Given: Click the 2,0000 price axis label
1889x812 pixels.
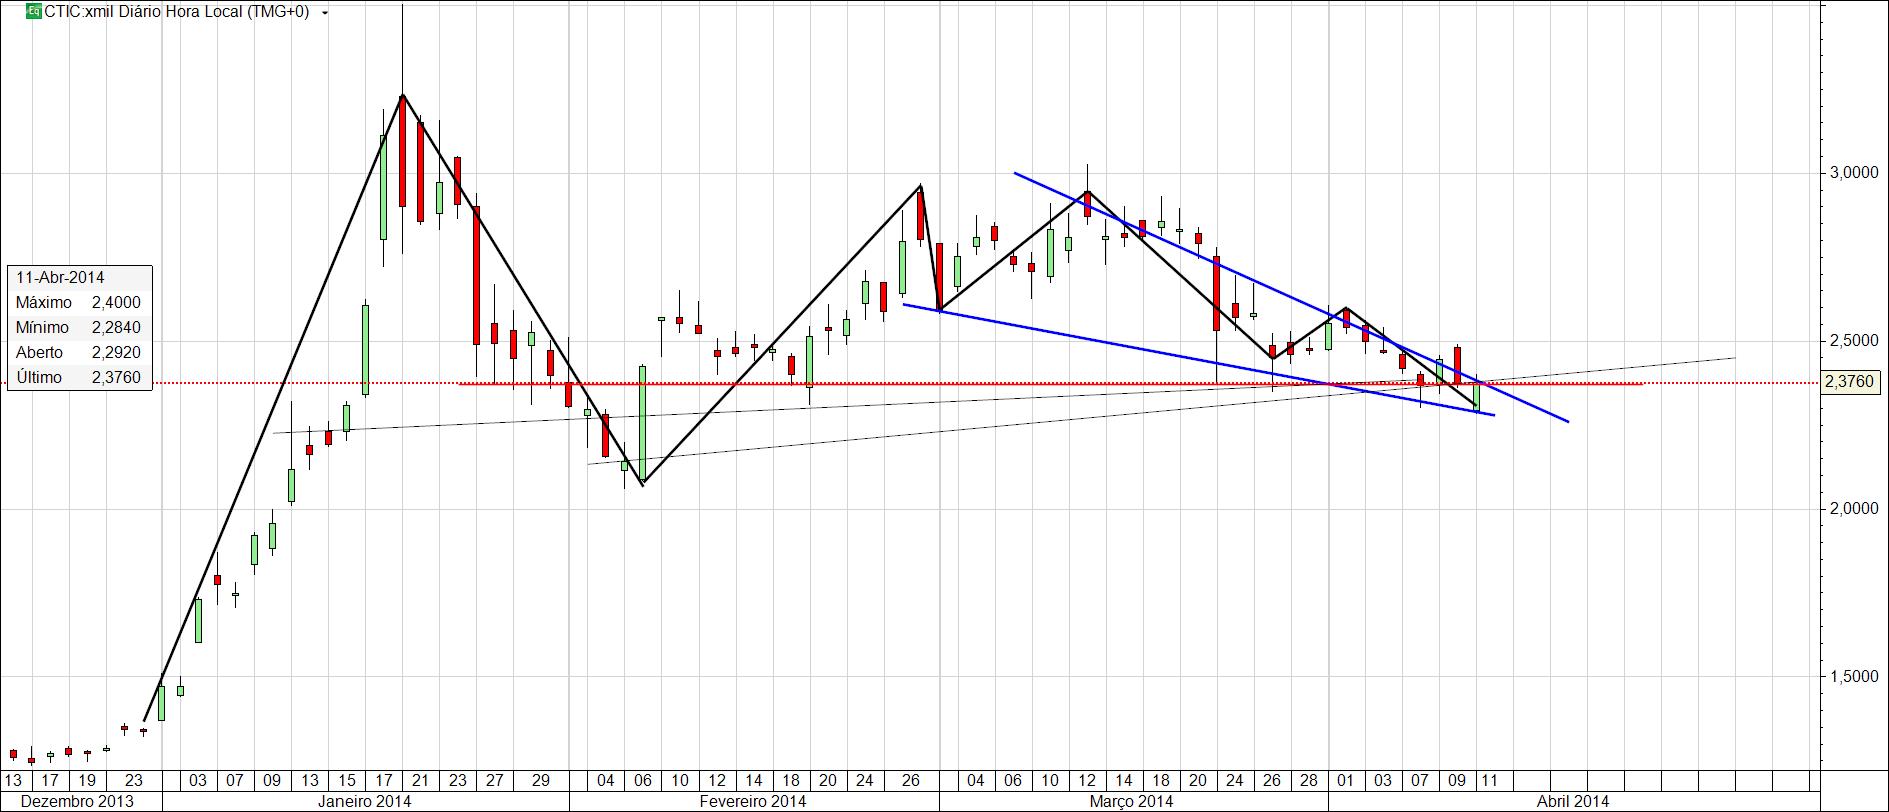Looking at the screenshot, I should [1853, 509].
